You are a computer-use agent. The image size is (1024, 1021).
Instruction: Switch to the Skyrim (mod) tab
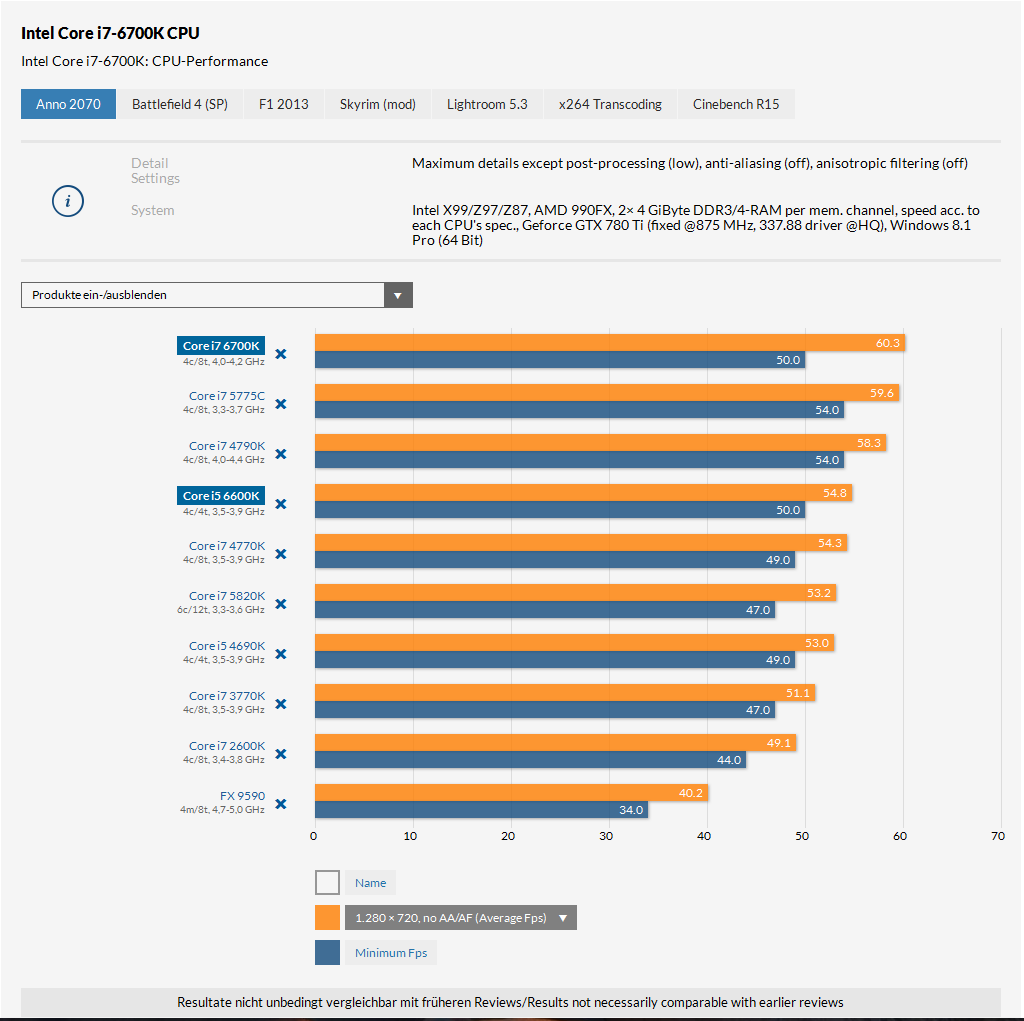pos(377,104)
